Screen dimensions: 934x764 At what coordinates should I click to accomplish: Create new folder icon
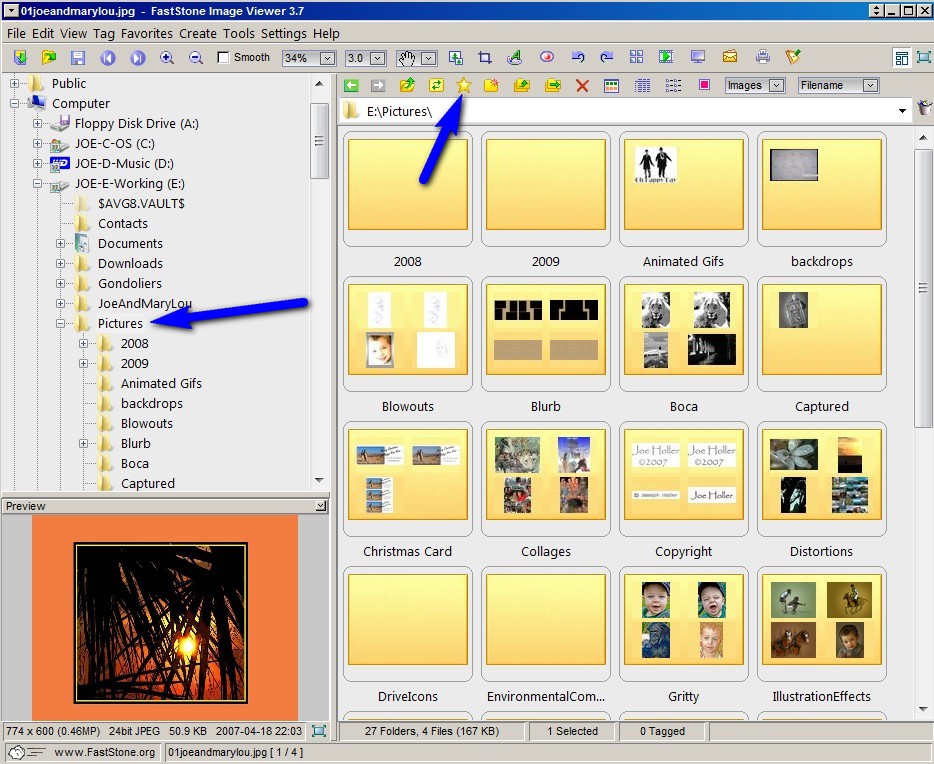[491, 85]
